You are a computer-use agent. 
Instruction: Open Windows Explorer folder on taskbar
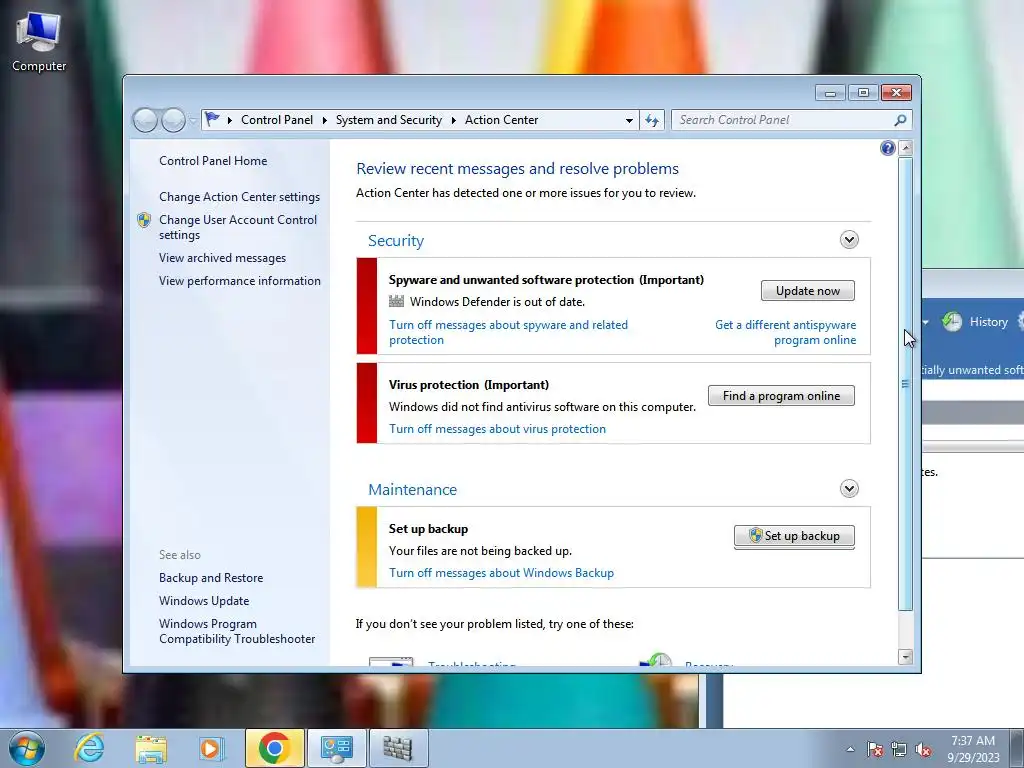(x=151, y=748)
